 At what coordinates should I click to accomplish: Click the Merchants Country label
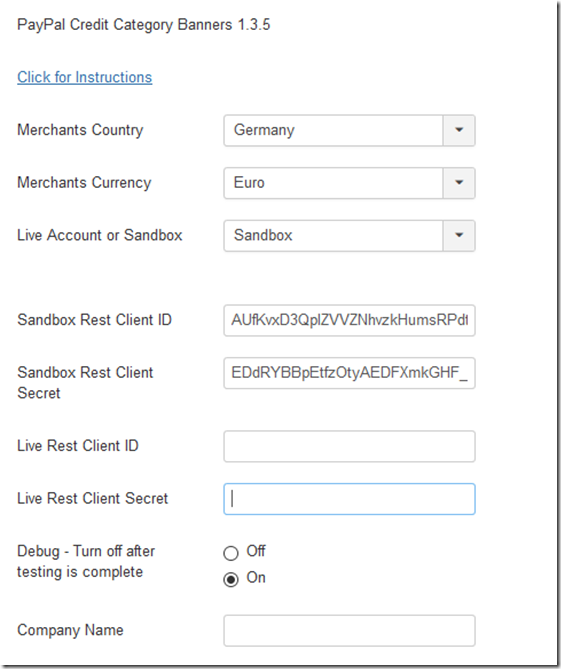click(80, 130)
